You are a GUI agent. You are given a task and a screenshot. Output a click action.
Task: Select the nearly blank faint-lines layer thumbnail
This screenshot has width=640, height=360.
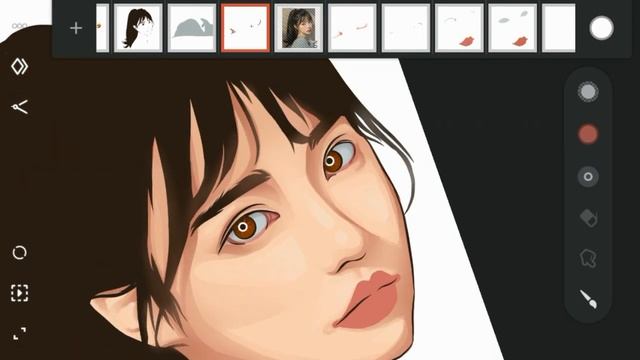click(x=406, y=28)
